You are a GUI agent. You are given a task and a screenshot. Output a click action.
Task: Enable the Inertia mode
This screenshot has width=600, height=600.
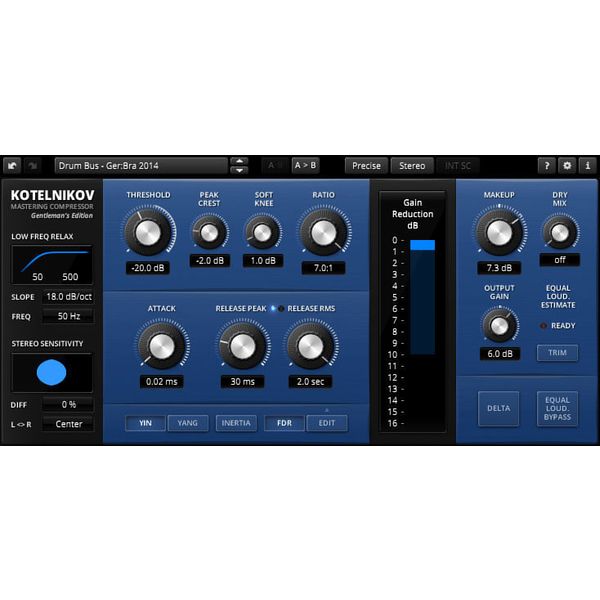tap(236, 423)
